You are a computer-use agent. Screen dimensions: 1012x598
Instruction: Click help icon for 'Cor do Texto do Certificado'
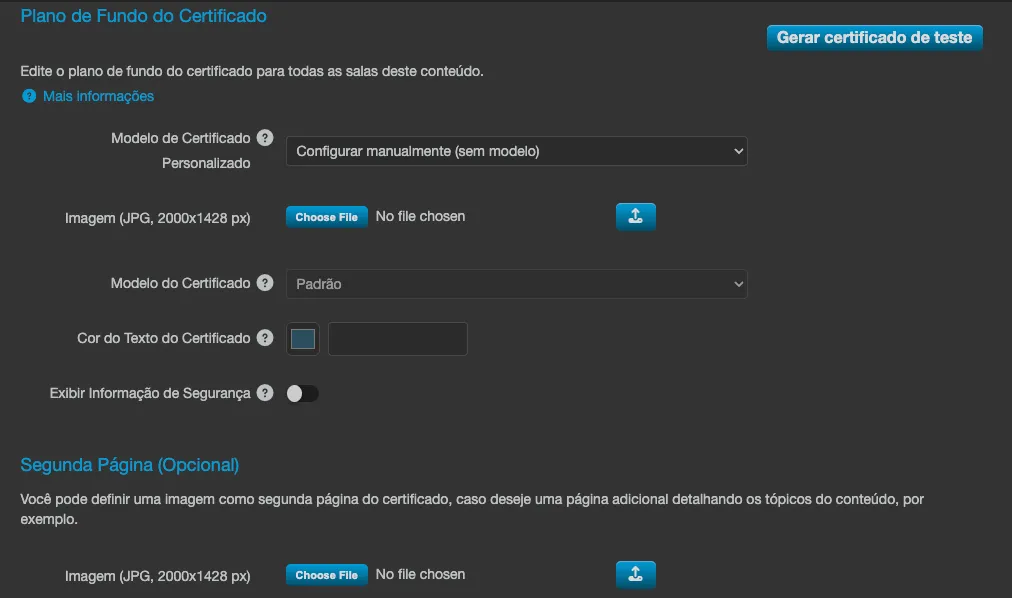coord(265,337)
